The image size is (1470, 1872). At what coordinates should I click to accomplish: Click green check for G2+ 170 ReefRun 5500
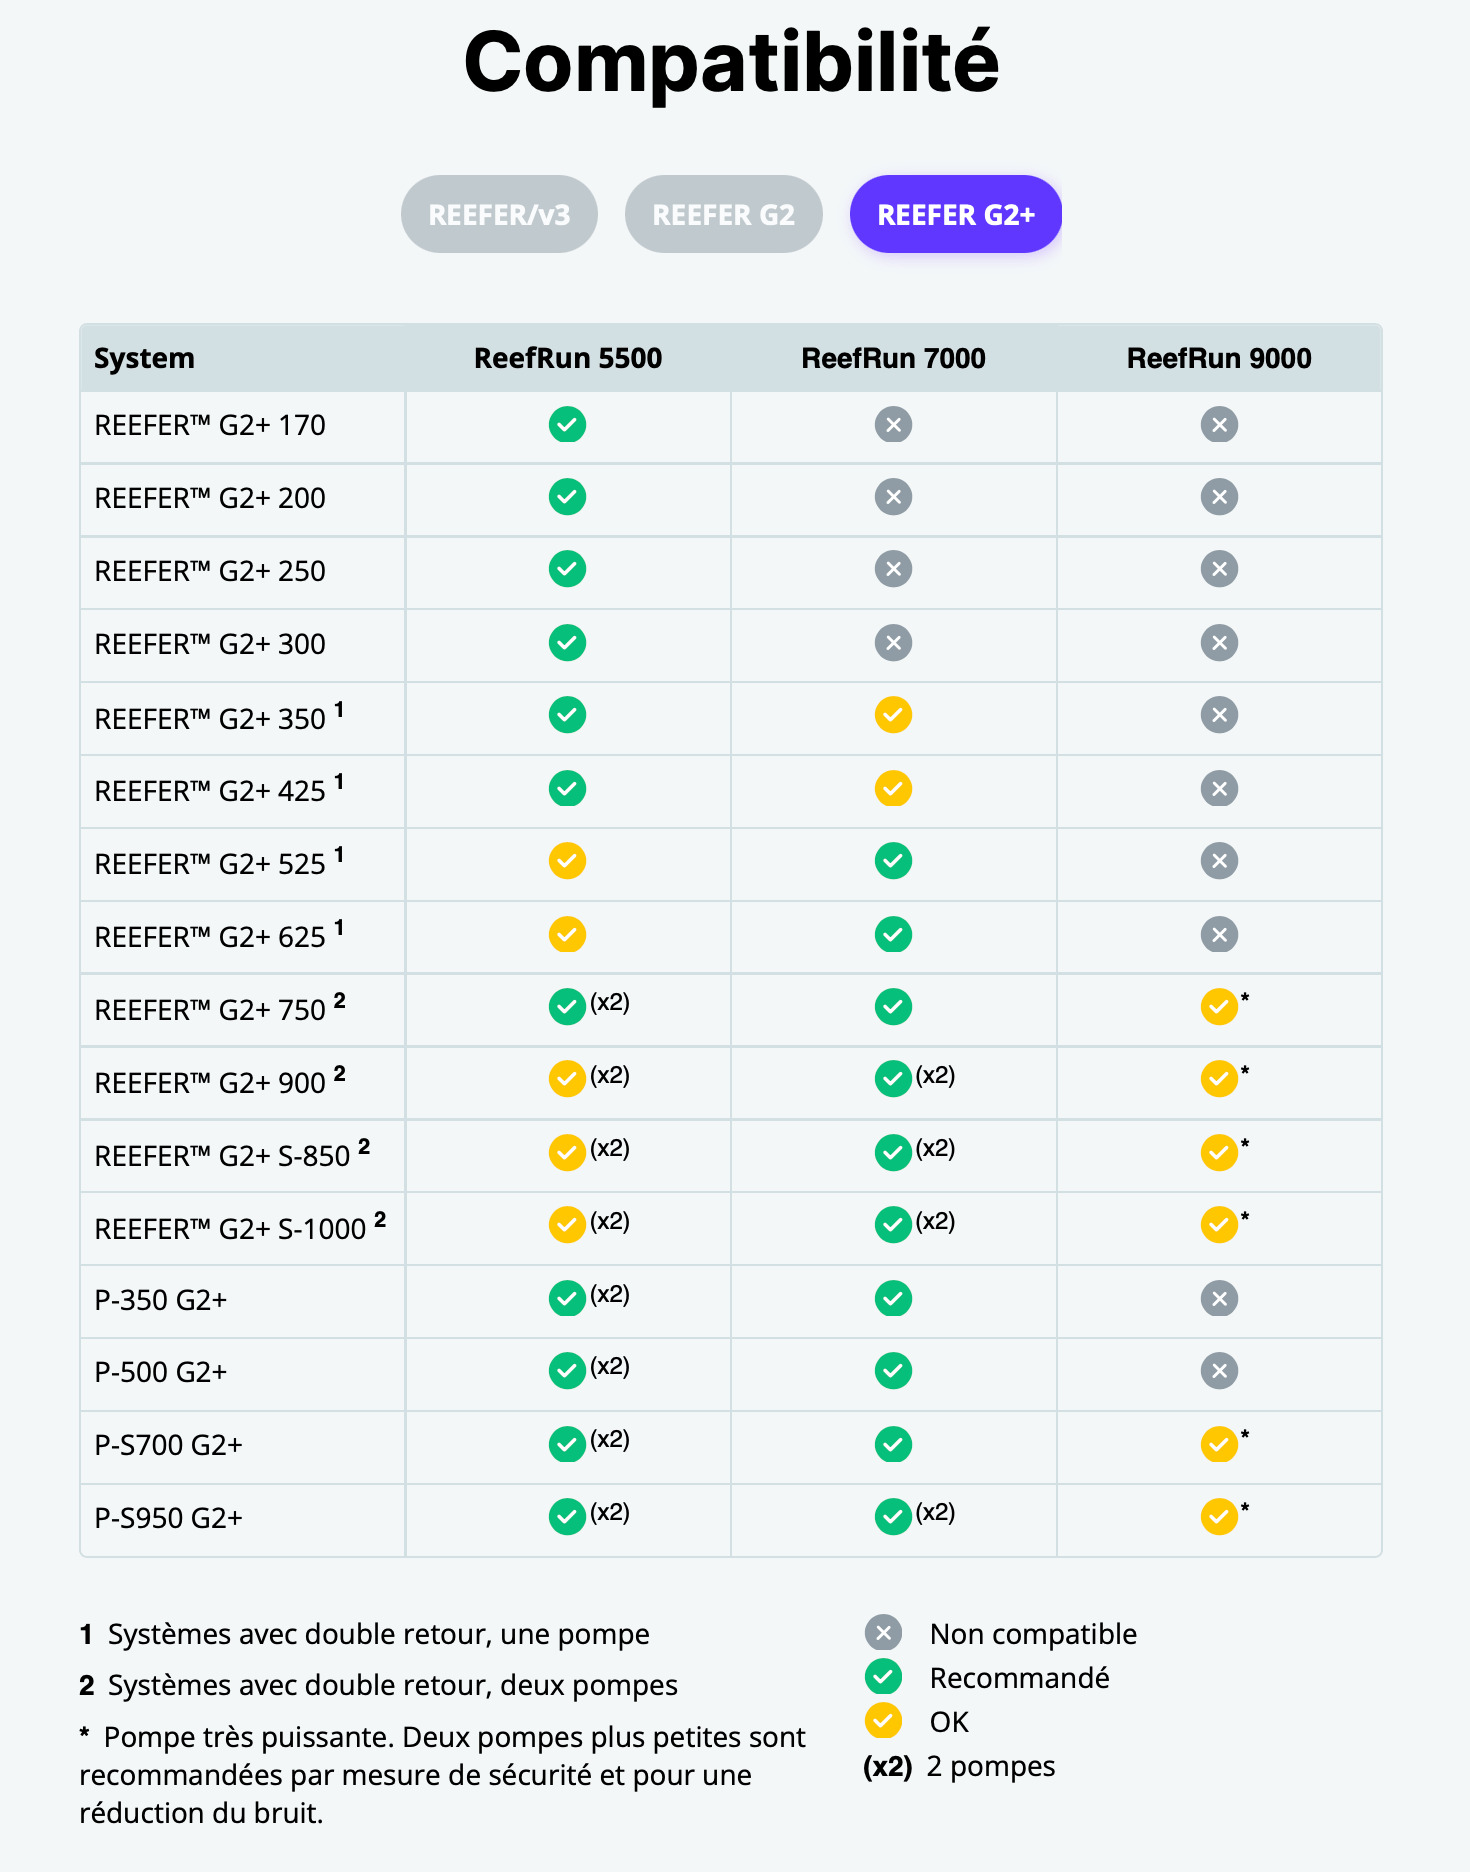[567, 425]
